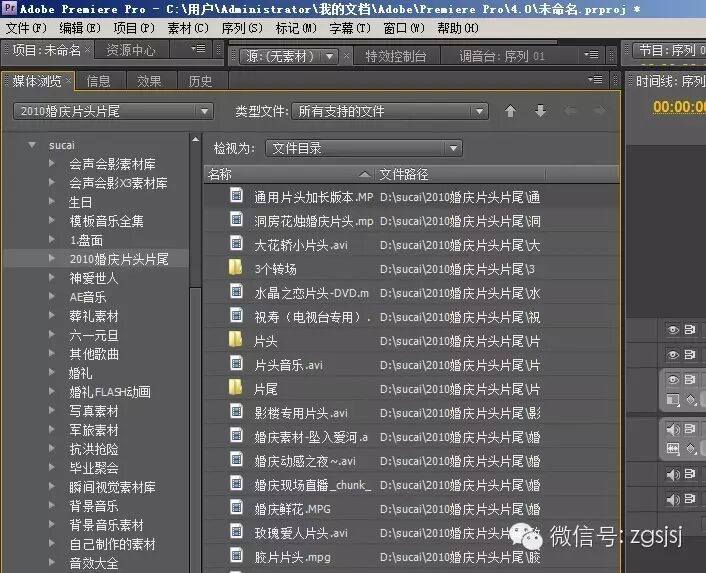This screenshot has height=573, width=706.
Task: Open the media browser panel flyout menu
Action: click(595, 80)
